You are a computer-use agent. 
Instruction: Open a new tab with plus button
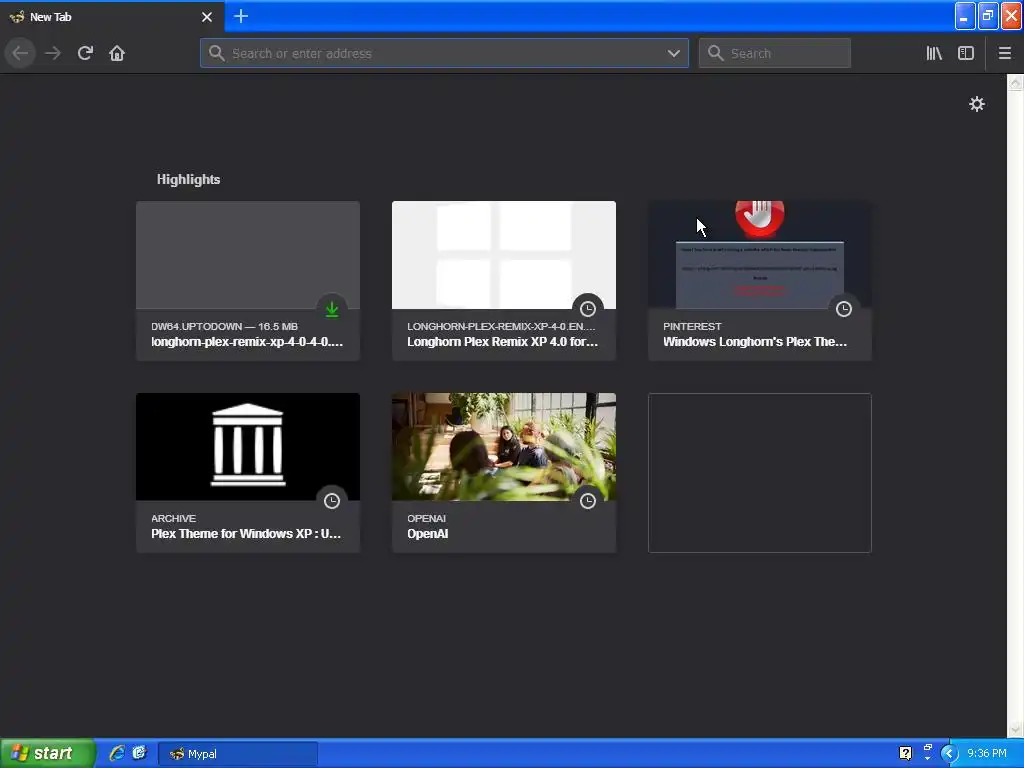[241, 16]
